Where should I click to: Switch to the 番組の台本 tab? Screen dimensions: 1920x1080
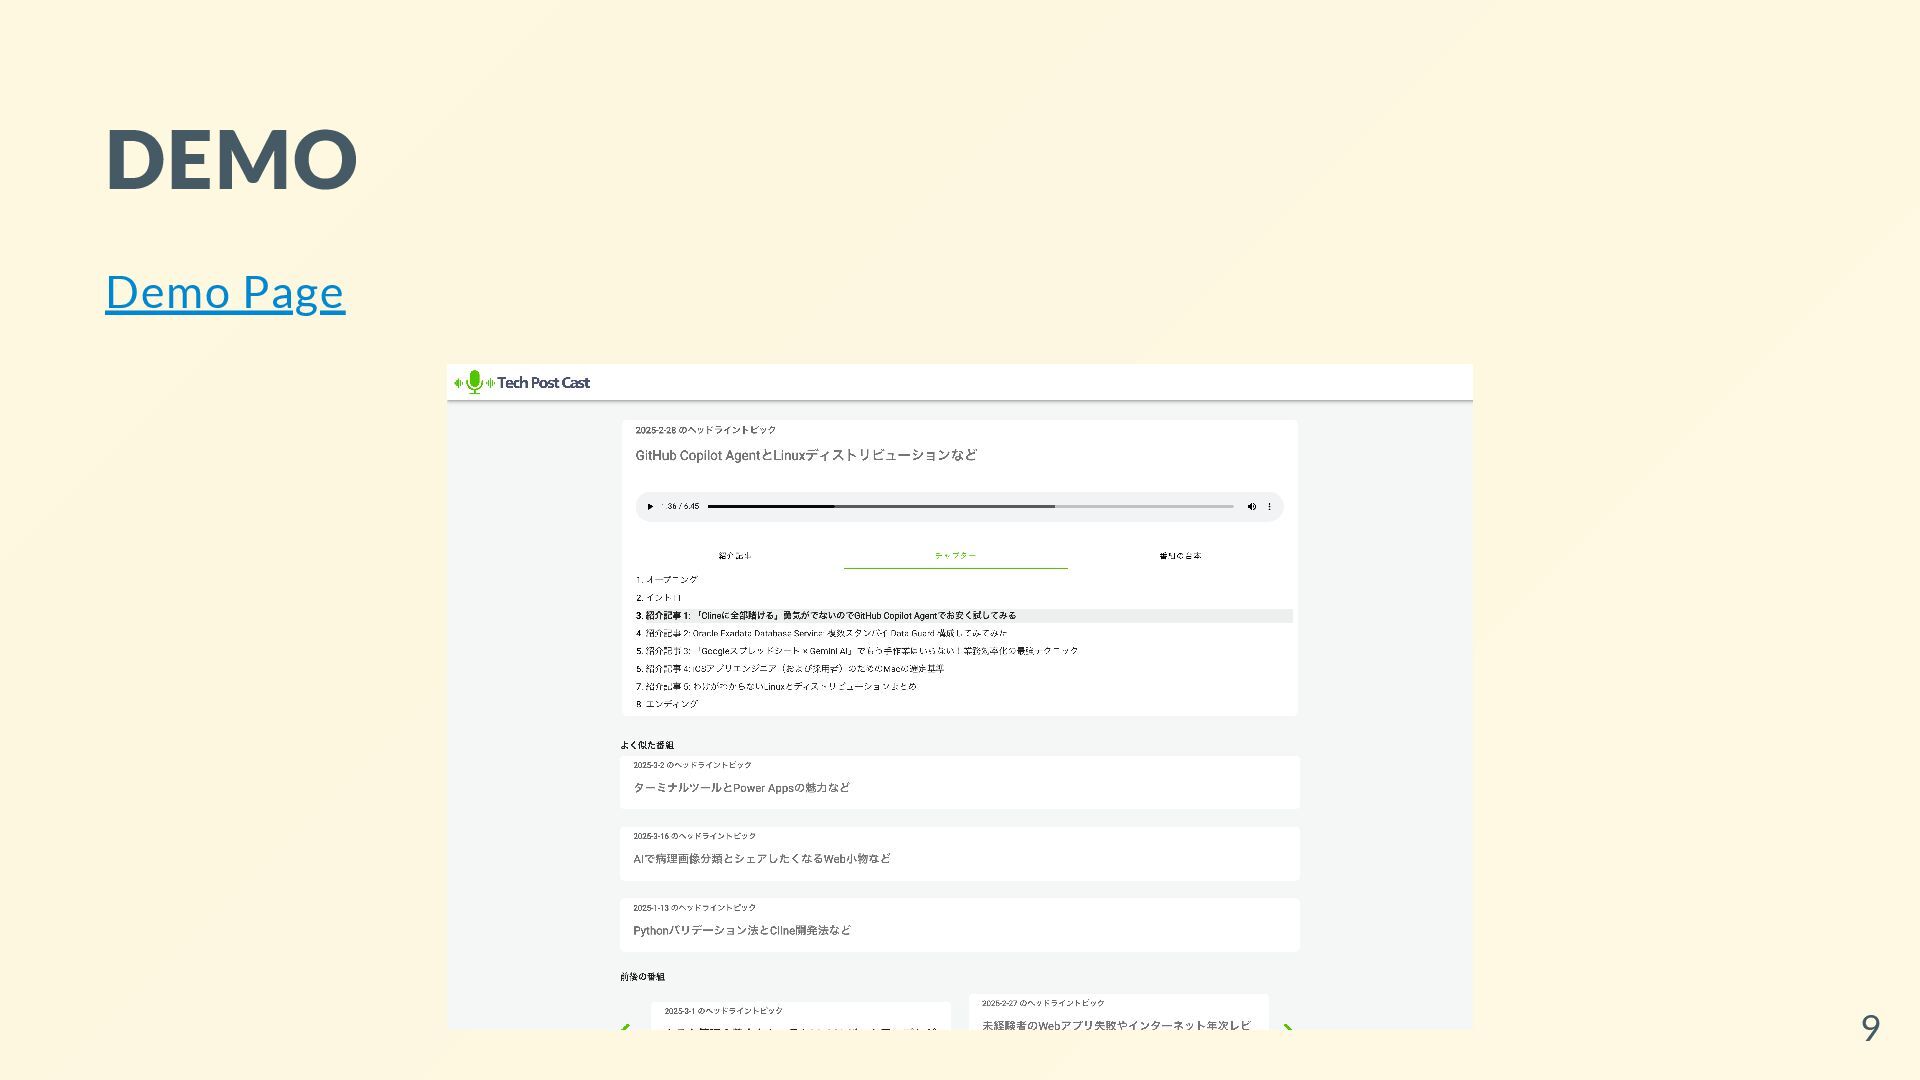(x=1180, y=556)
